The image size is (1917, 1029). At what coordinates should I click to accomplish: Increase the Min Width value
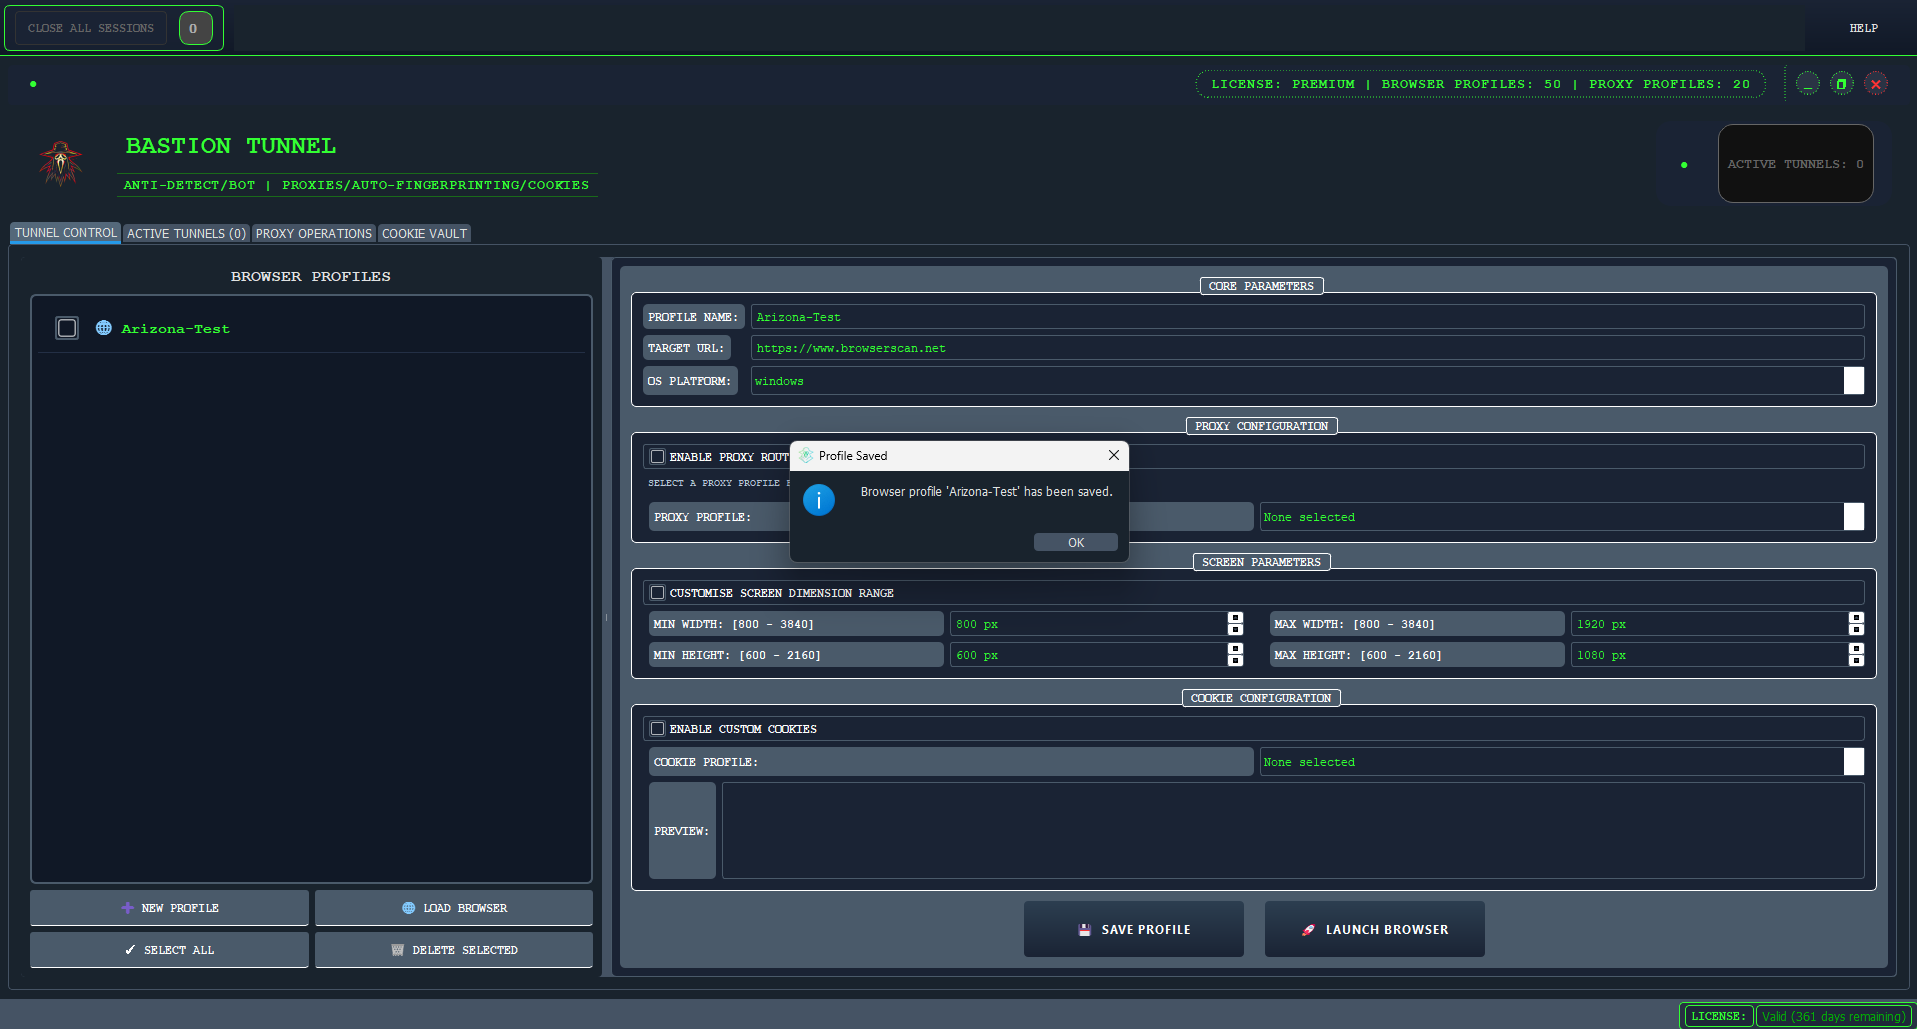point(1235,618)
